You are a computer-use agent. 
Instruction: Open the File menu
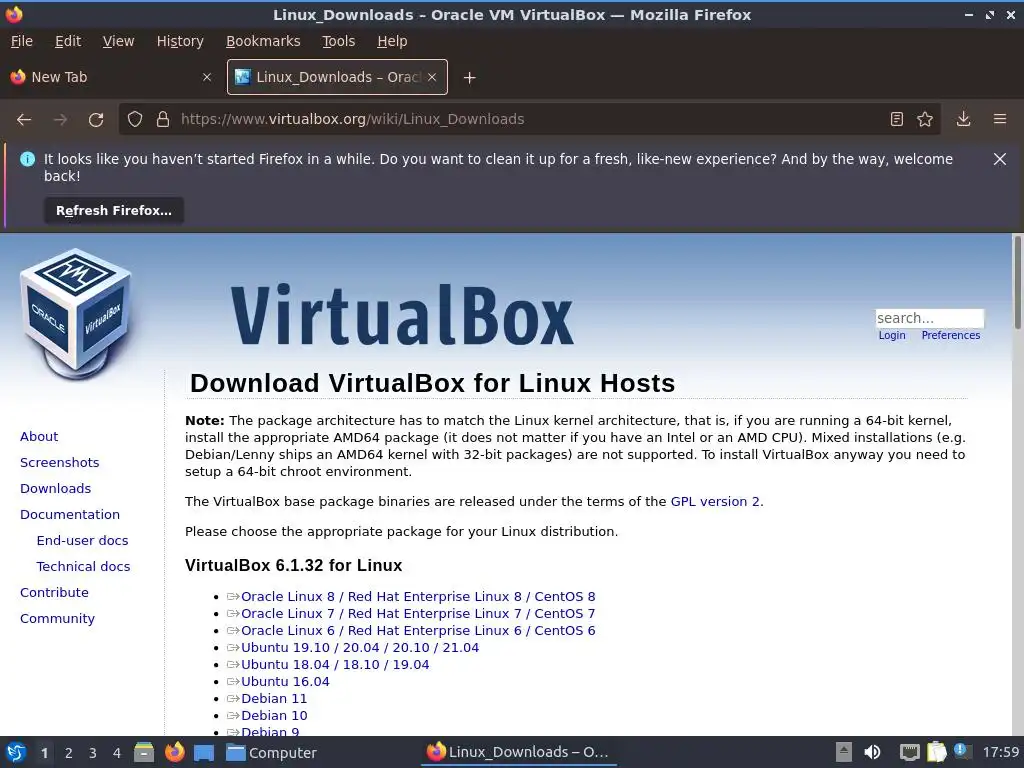(x=22, y=41)
